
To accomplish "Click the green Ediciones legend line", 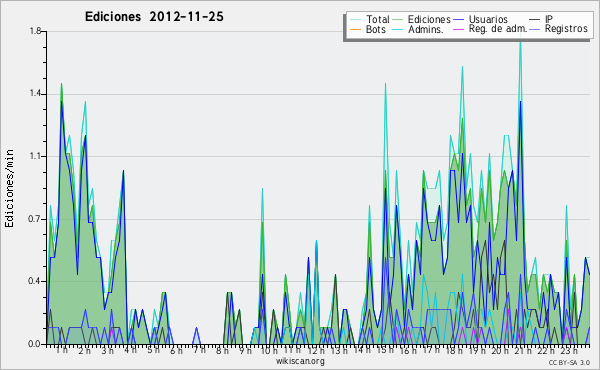I will click(x=398, y=20).
